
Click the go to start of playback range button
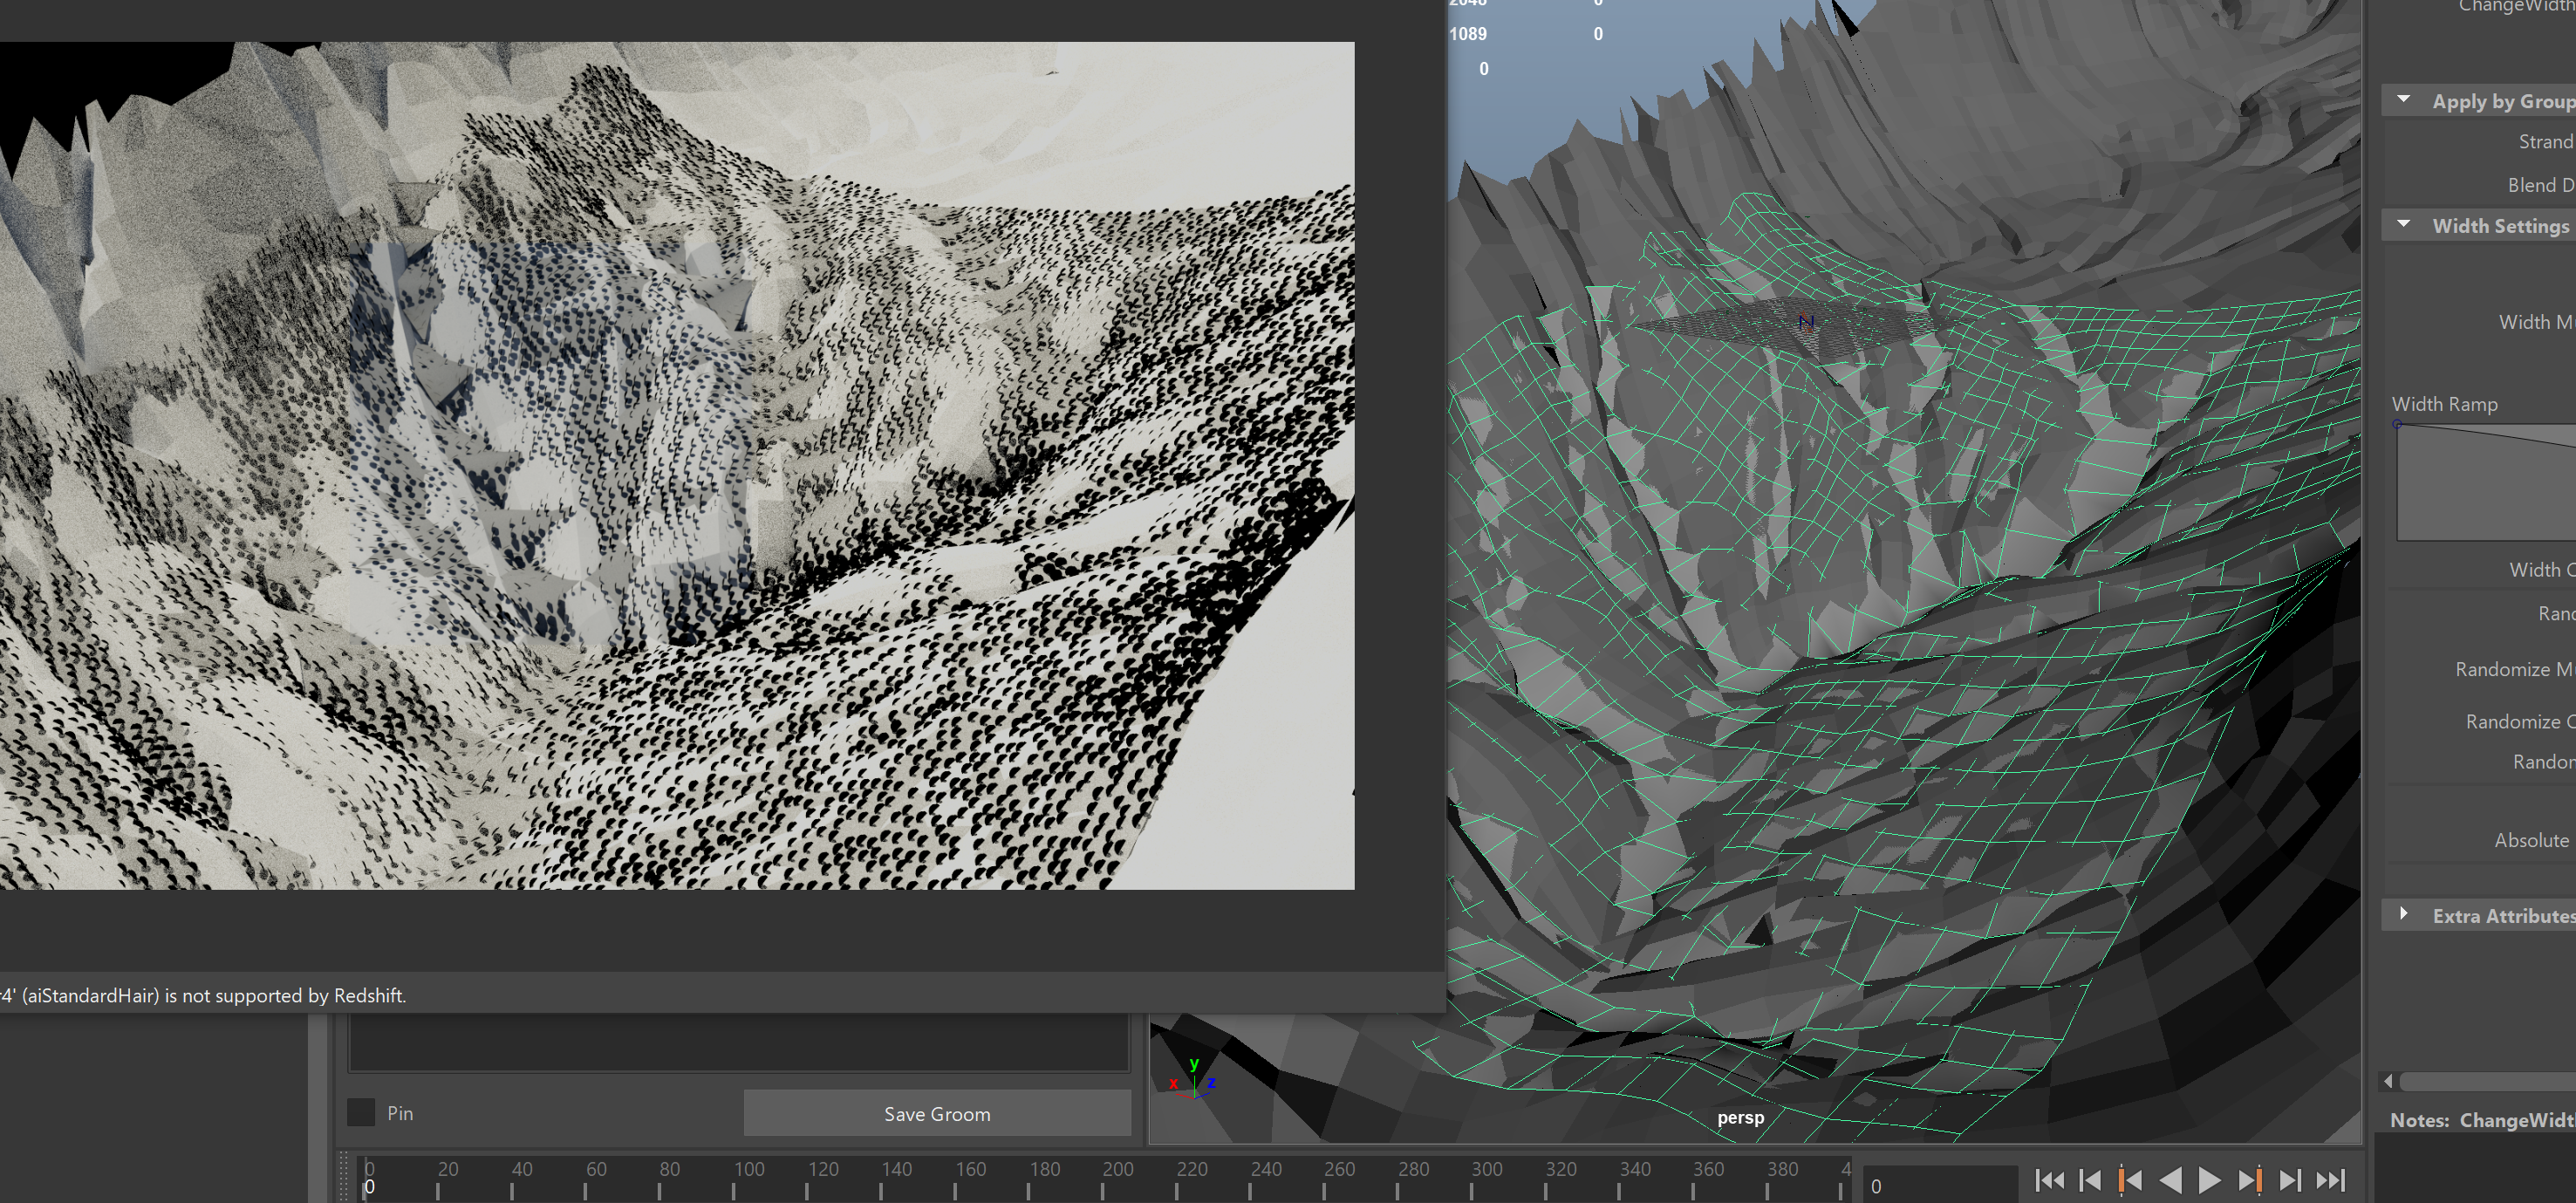tap(2049, 1180)
